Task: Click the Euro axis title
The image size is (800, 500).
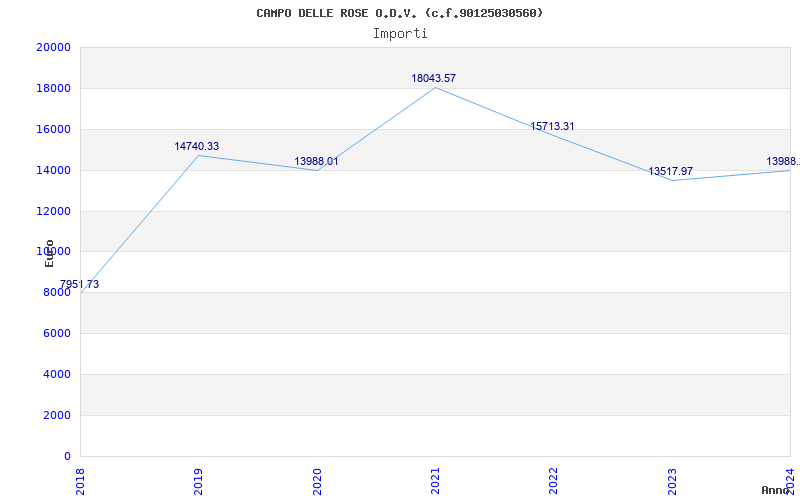Action: [x=49, y=253]
